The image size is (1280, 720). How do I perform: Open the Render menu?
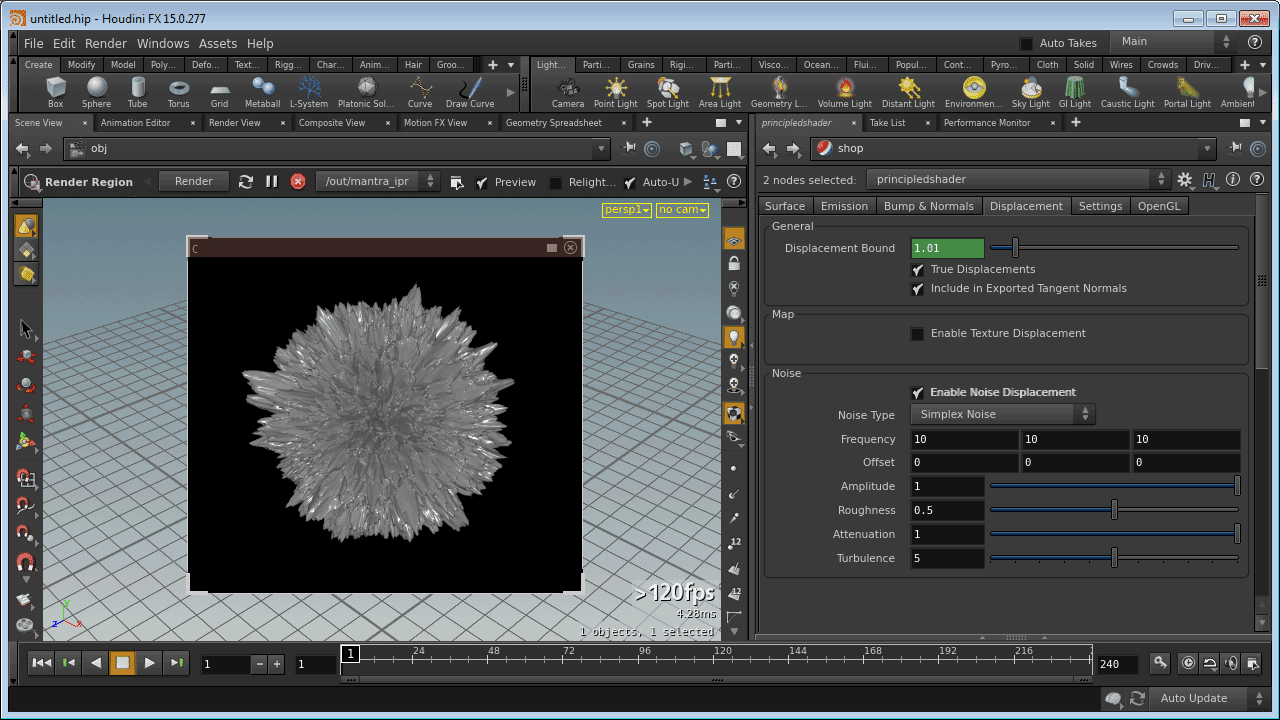click(x=105, y=43)
